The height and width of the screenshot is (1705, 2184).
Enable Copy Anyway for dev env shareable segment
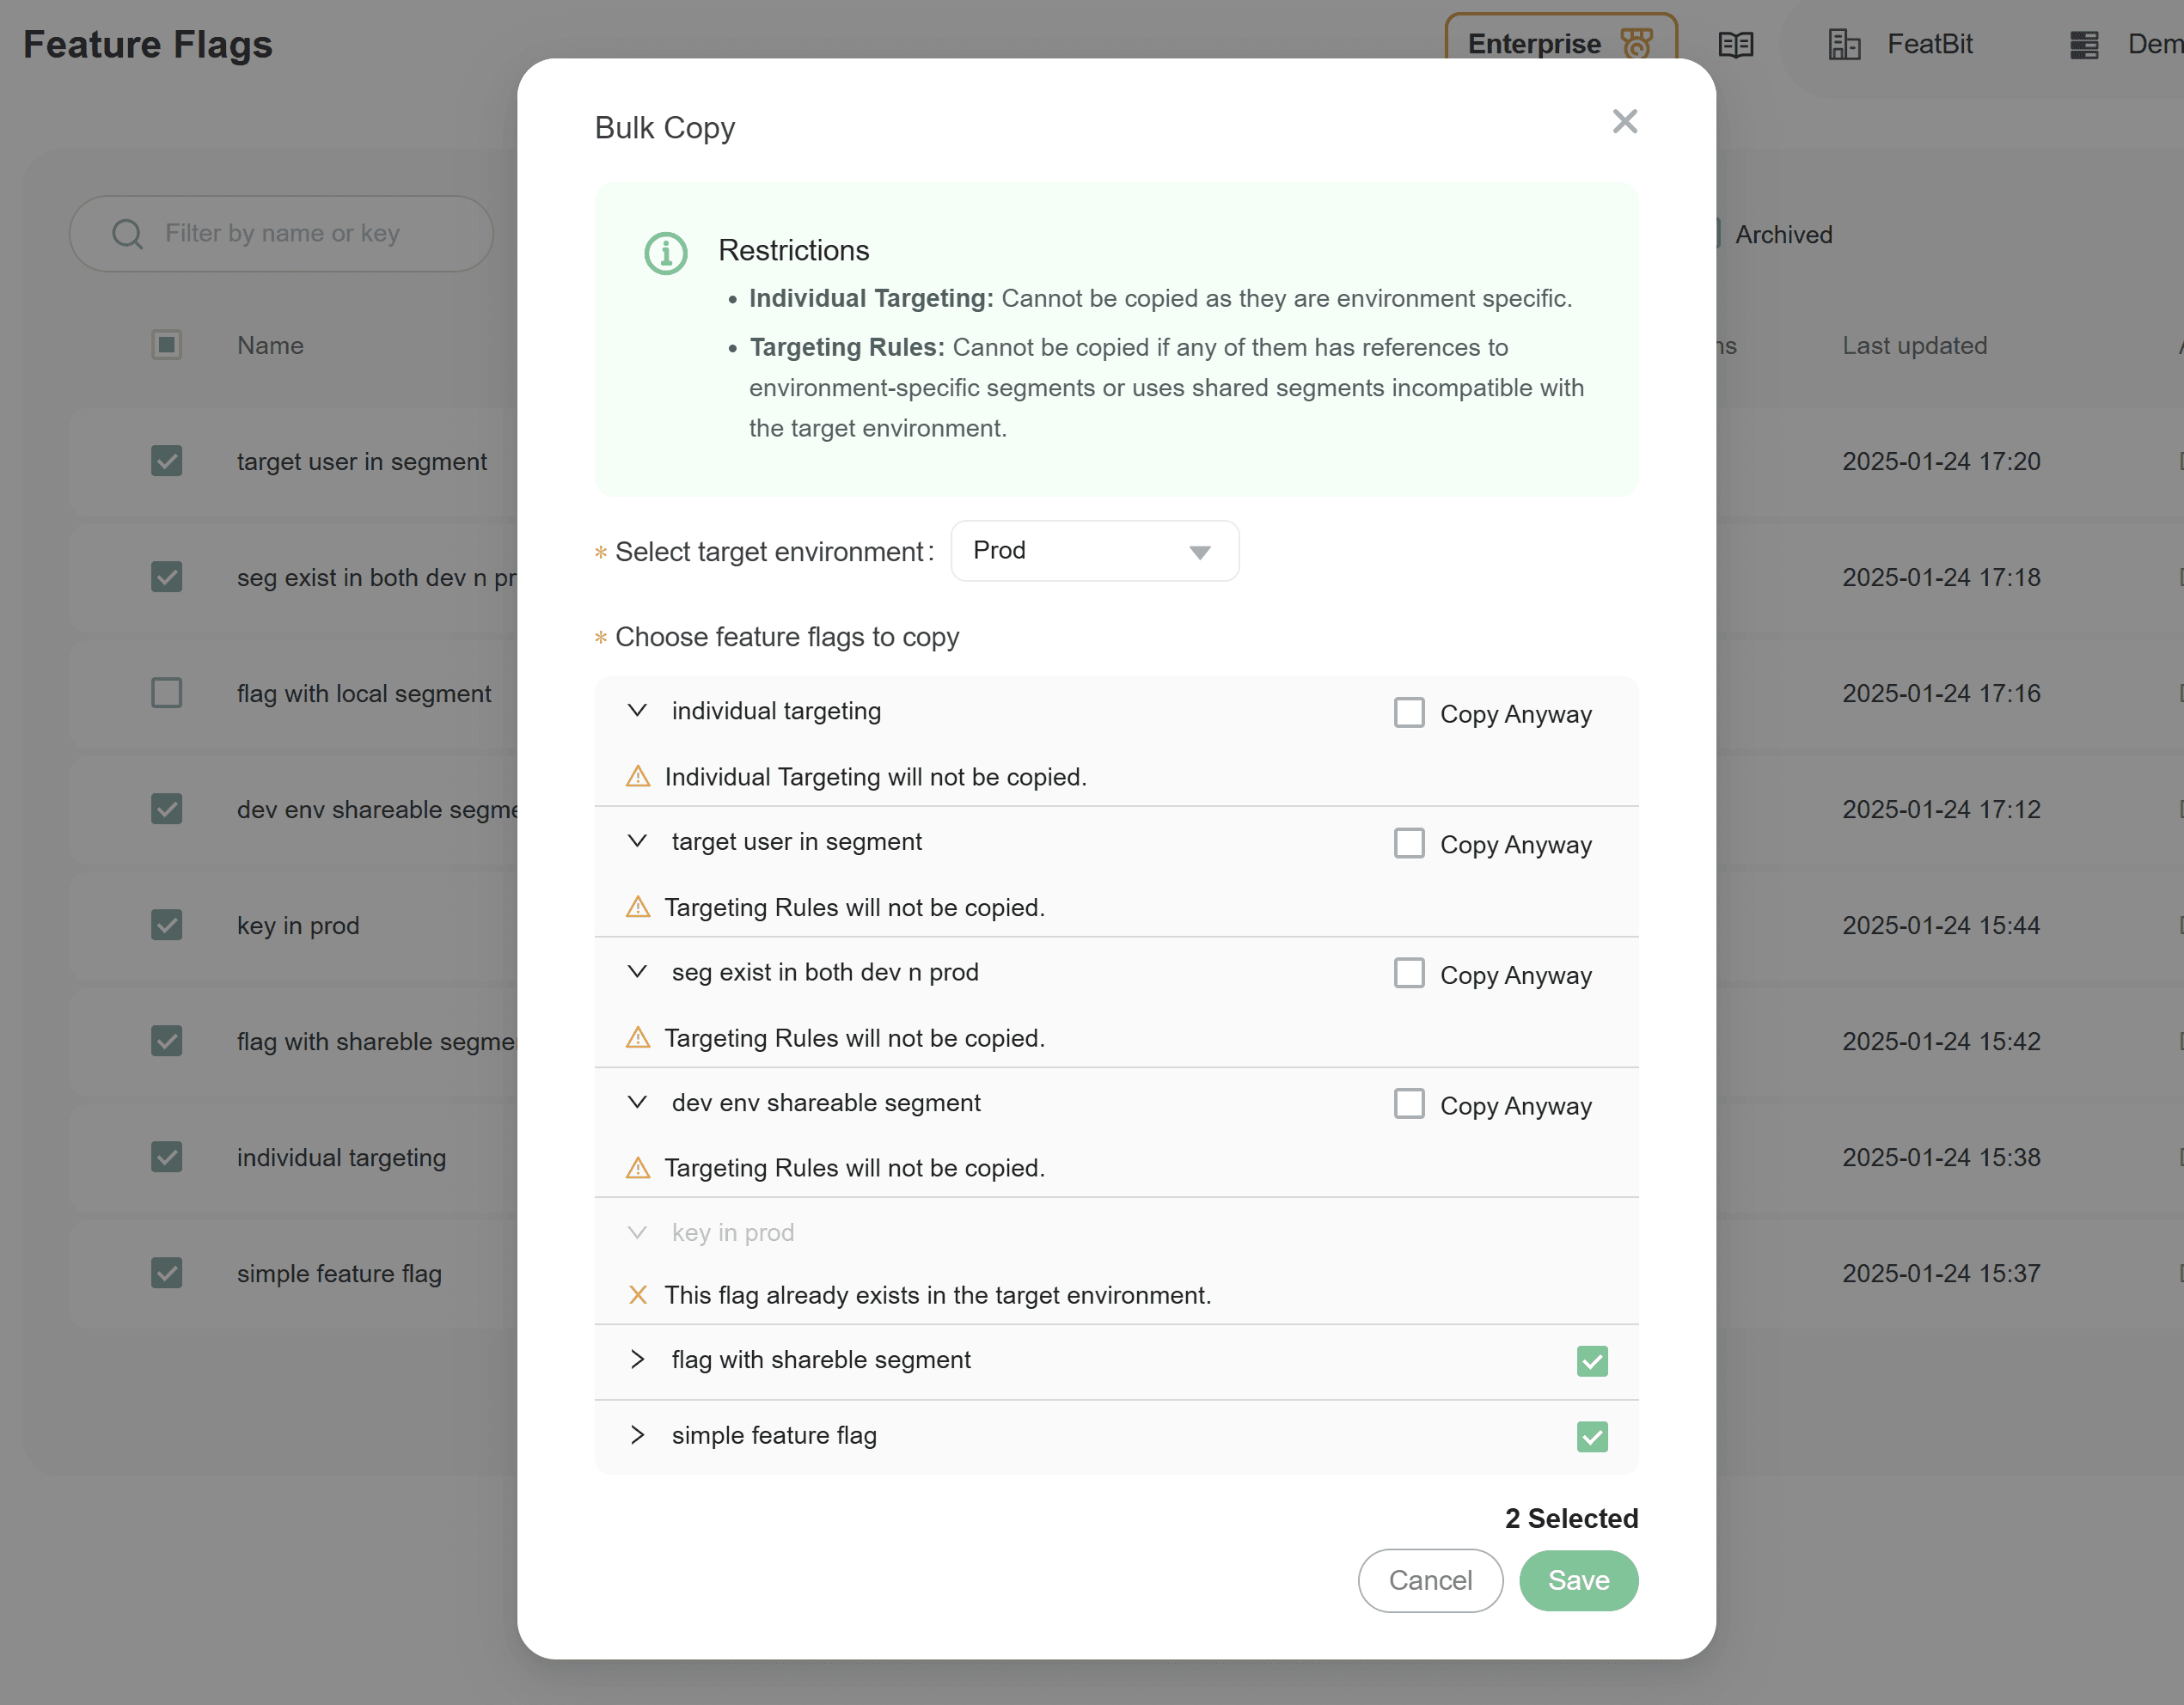(1409, 1103)
